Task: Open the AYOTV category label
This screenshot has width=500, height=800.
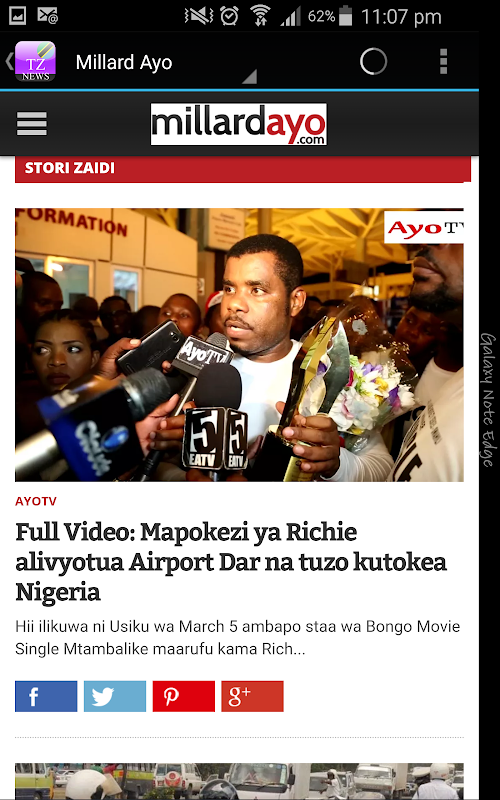Action: coord(36,501)
